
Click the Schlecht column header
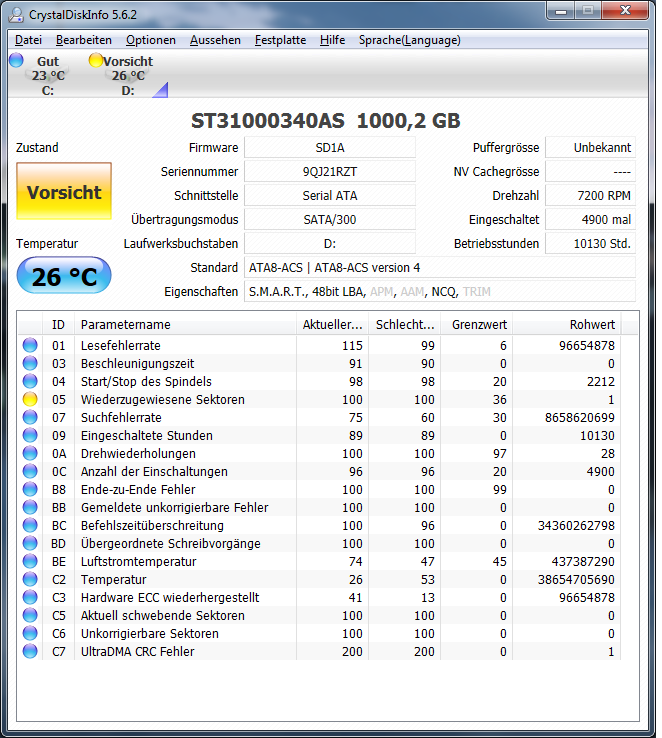[x=405, y=324]
